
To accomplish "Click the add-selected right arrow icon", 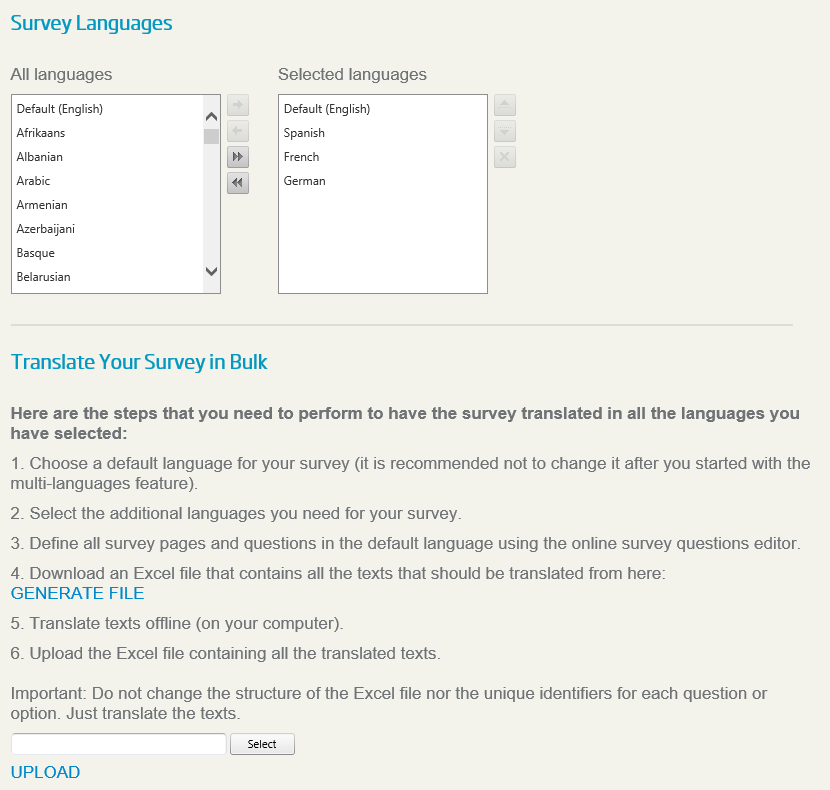I will click(x=238, y=105).
